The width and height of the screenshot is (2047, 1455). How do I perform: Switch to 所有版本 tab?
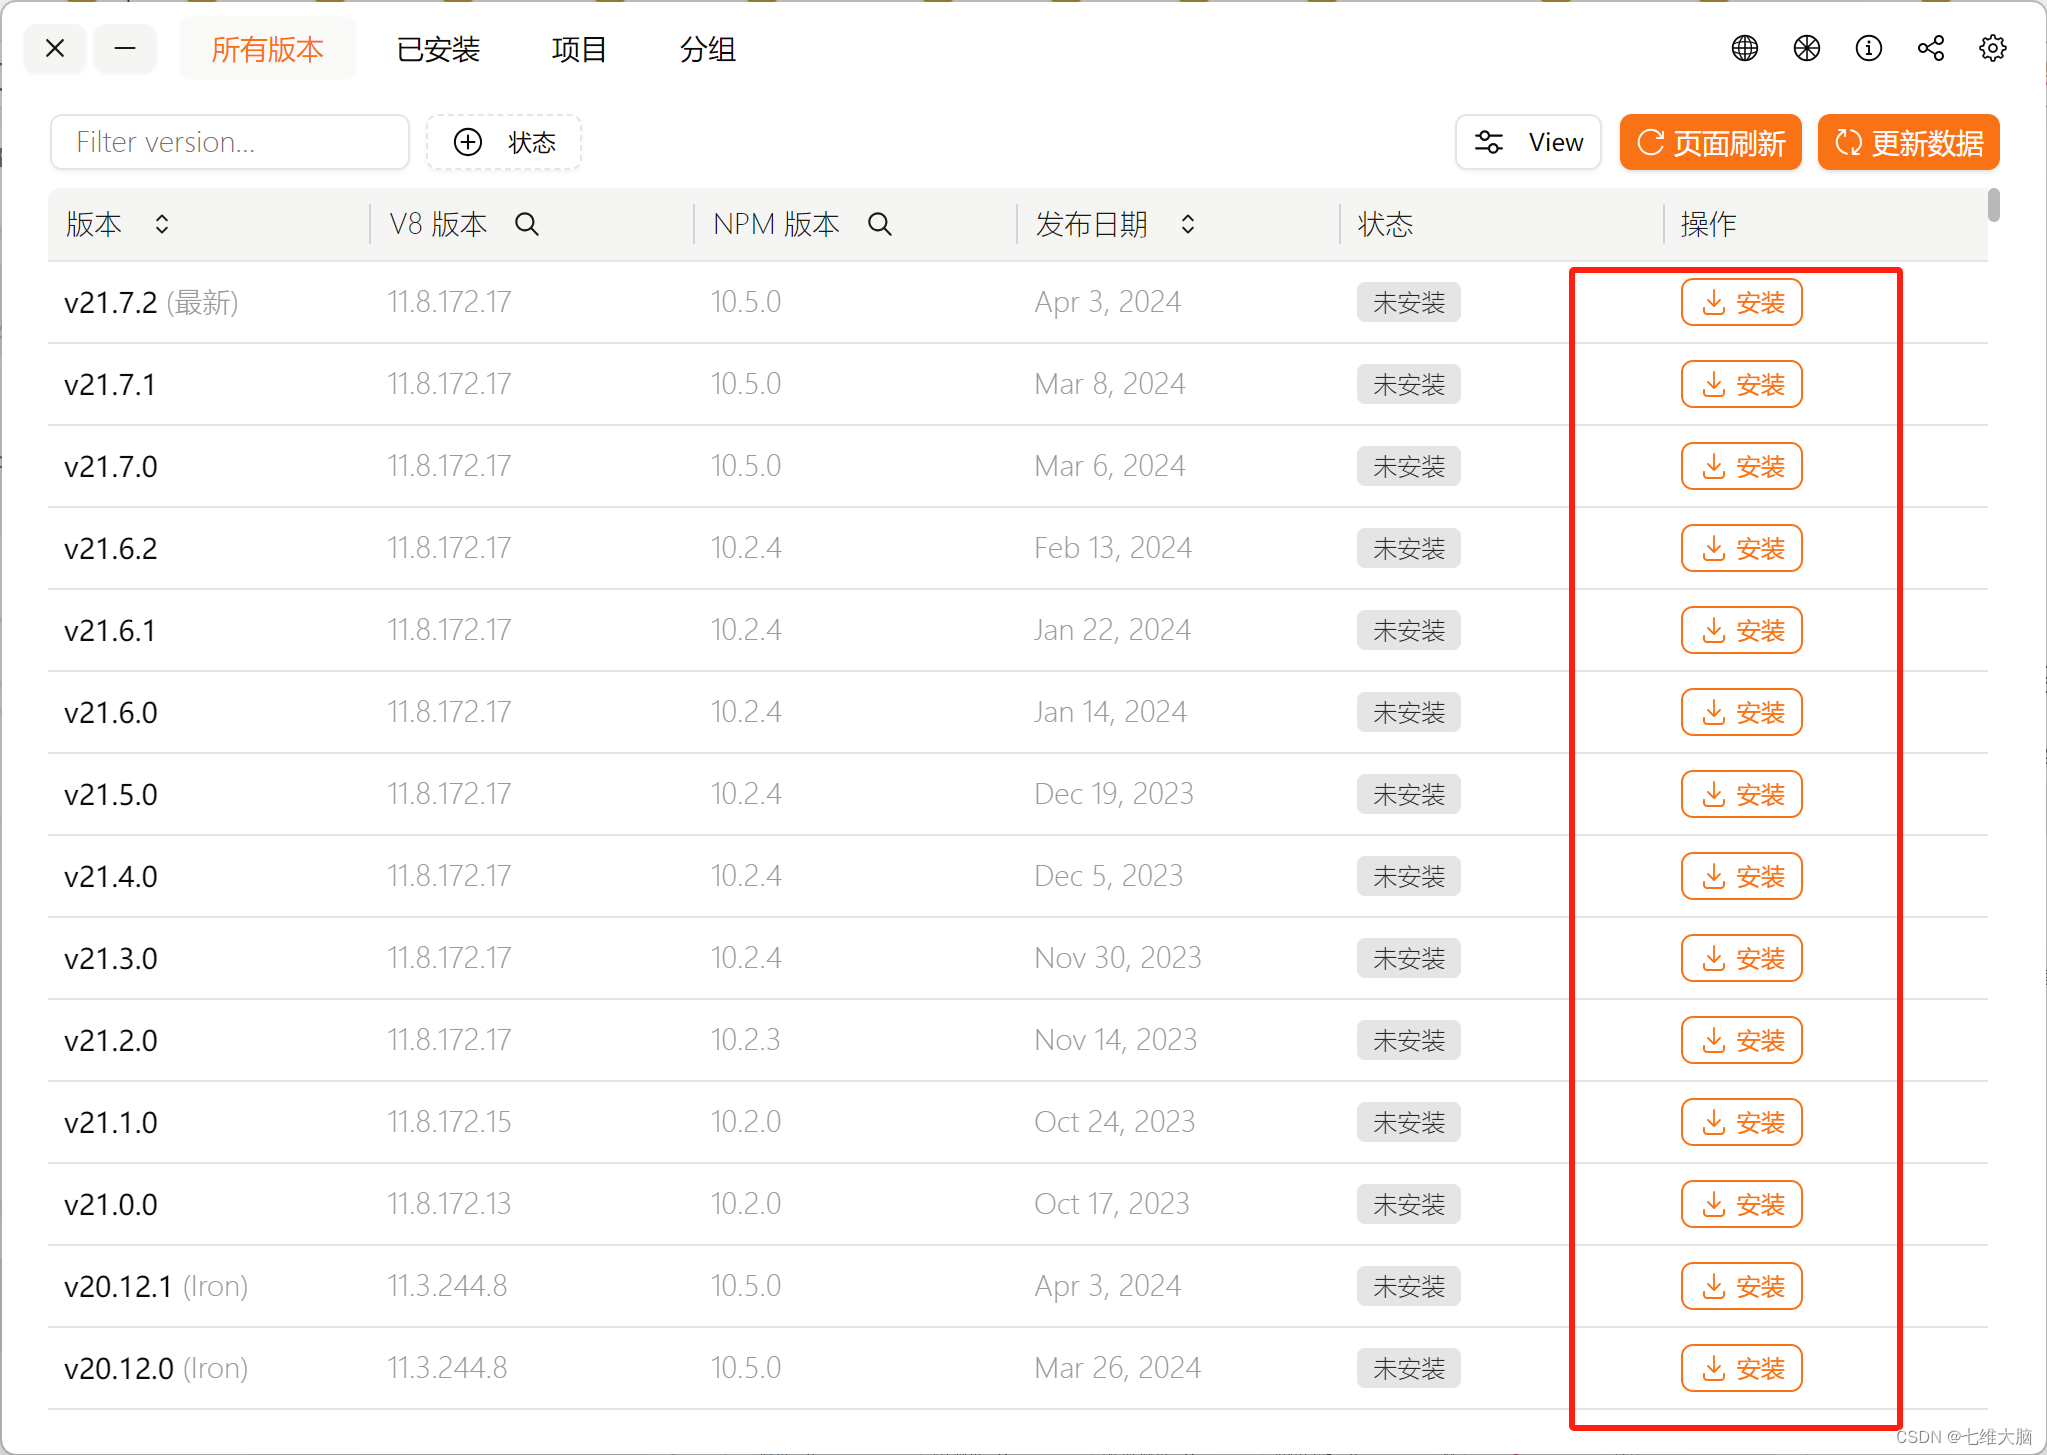coord(268,48)
